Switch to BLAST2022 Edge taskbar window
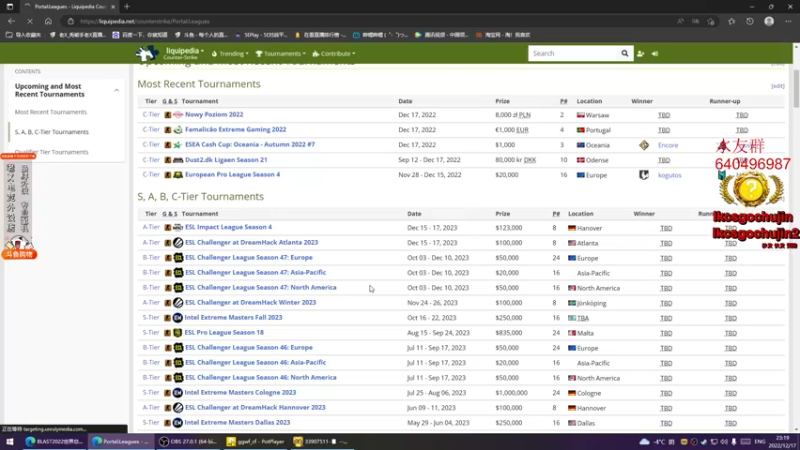 point(54,441)
